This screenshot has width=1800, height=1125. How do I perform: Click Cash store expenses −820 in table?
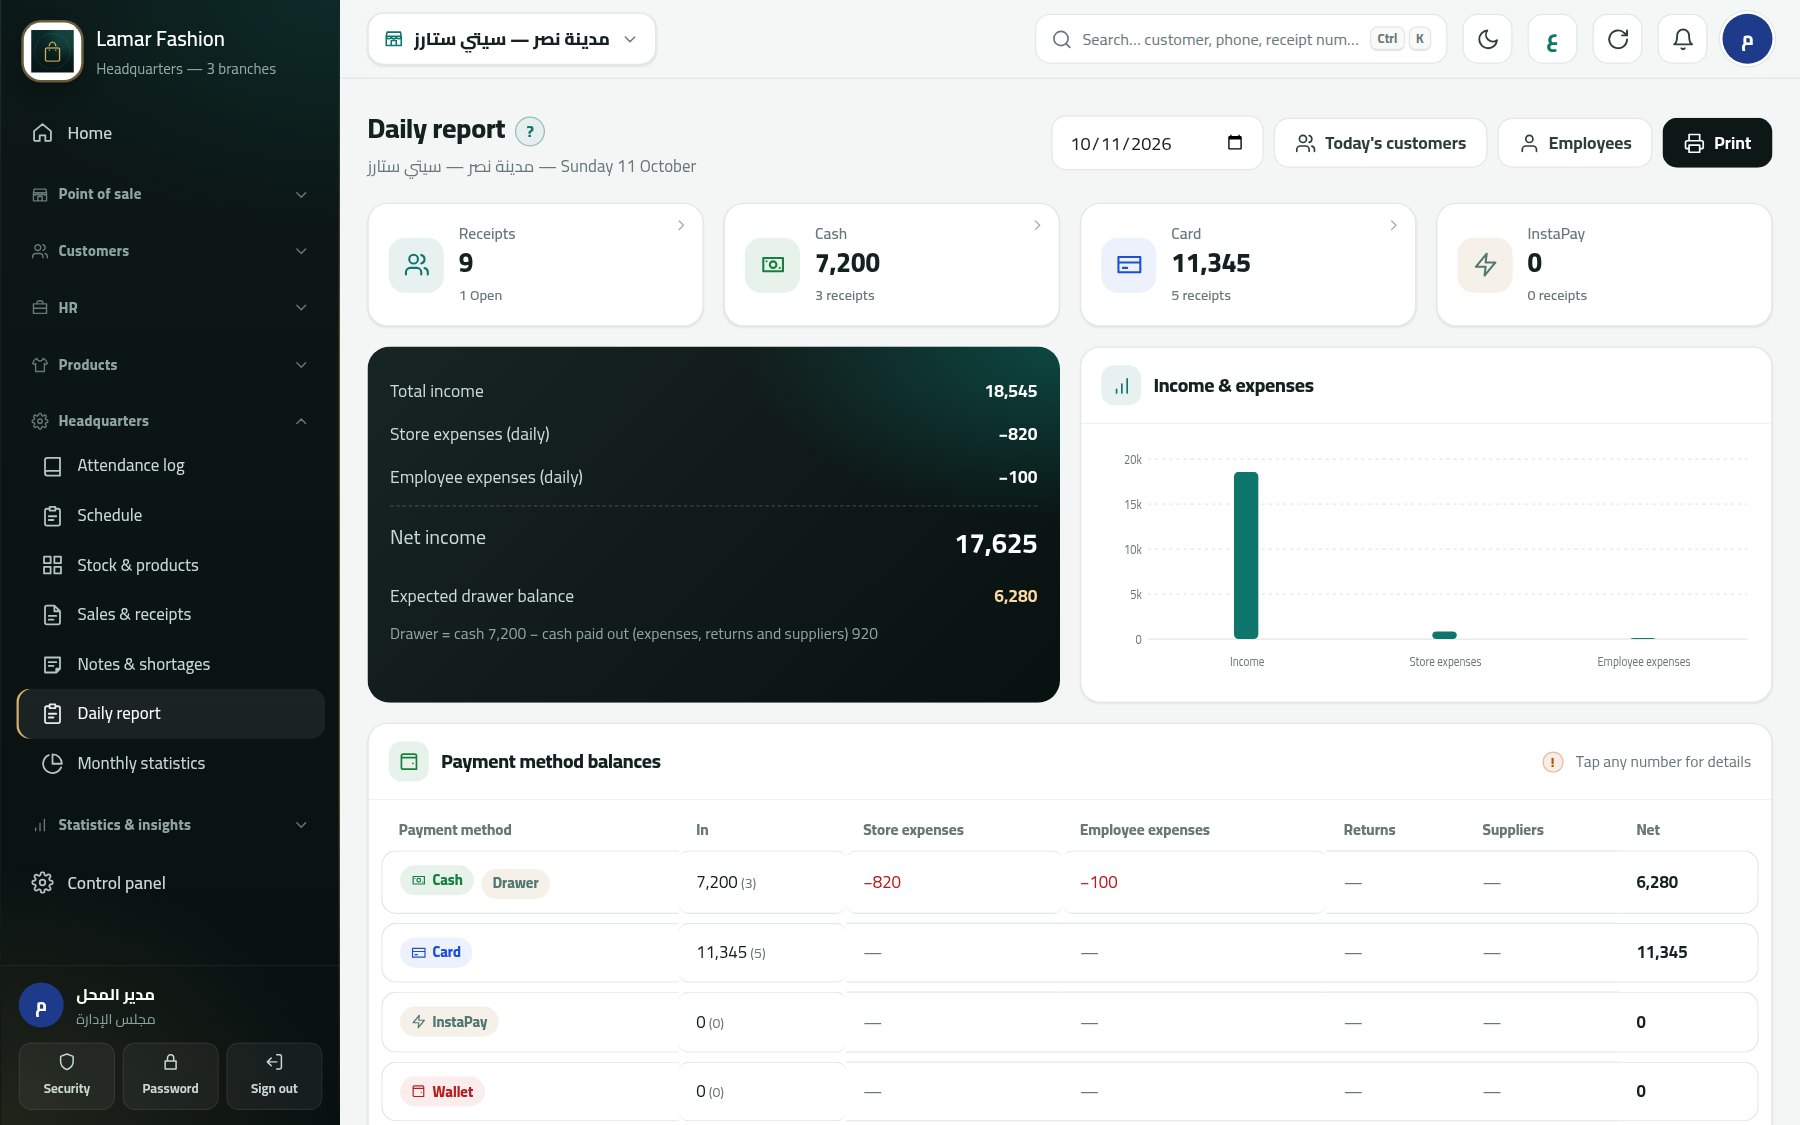pyautogui.click(x=882, y=882)
